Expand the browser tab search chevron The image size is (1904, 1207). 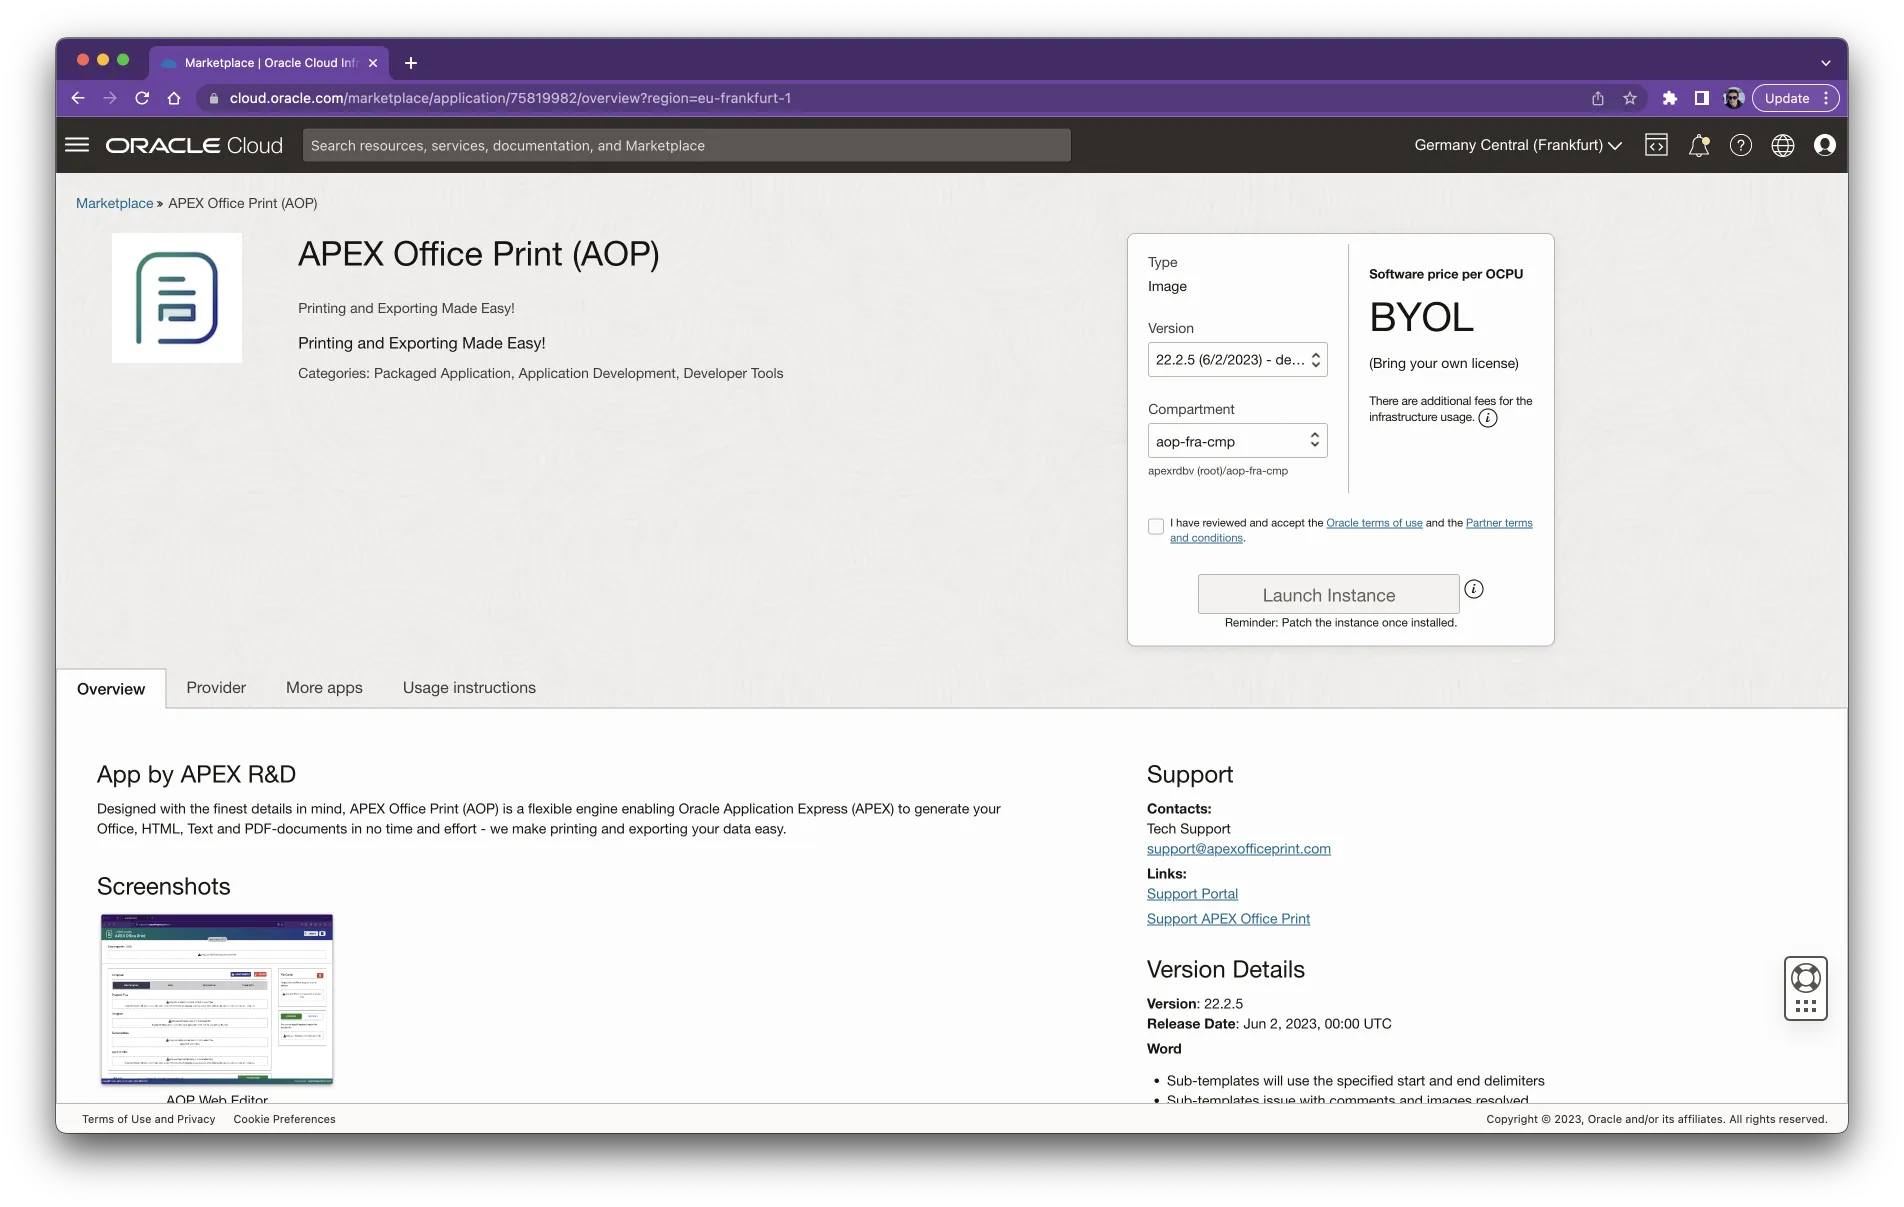(x=1826, y=63)
